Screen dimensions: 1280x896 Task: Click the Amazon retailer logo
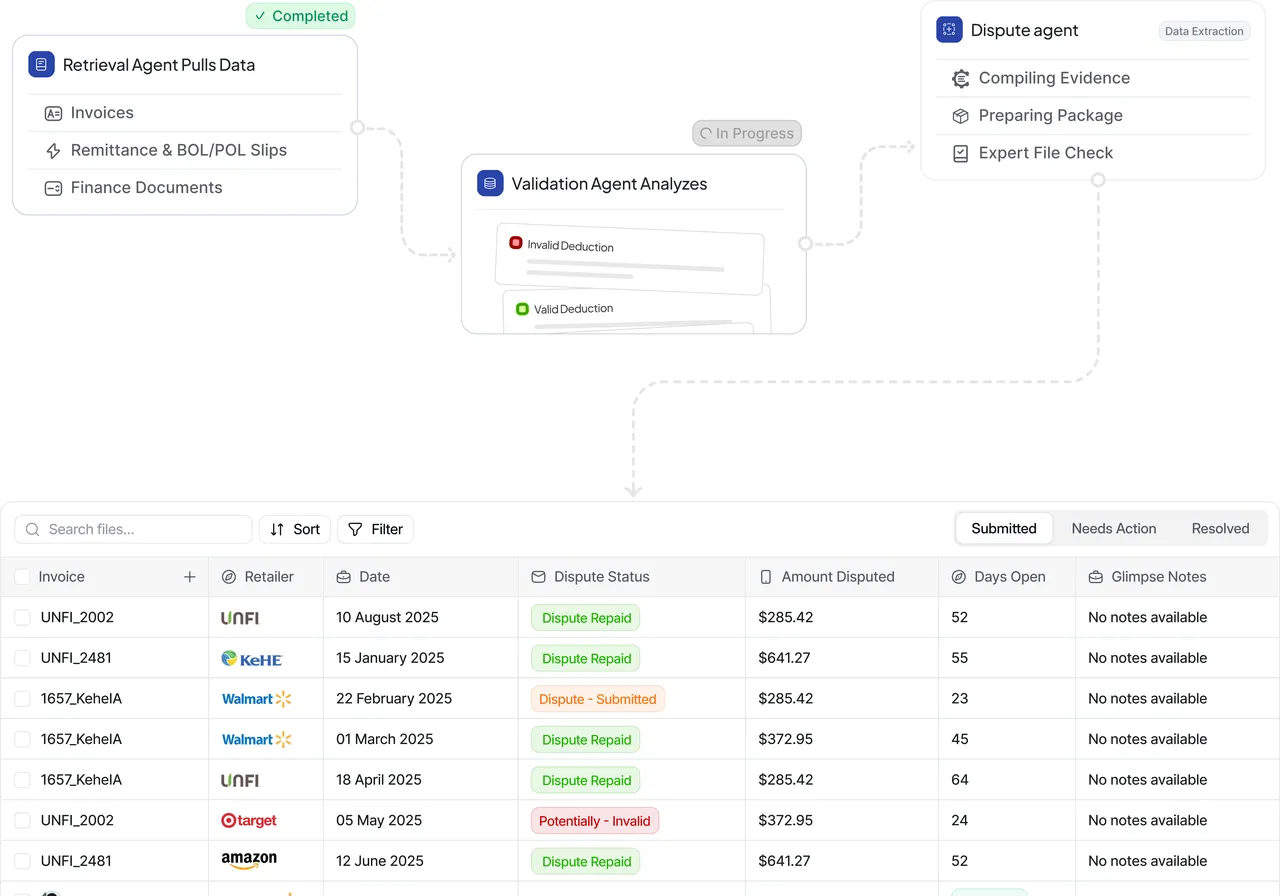[249, 860]
